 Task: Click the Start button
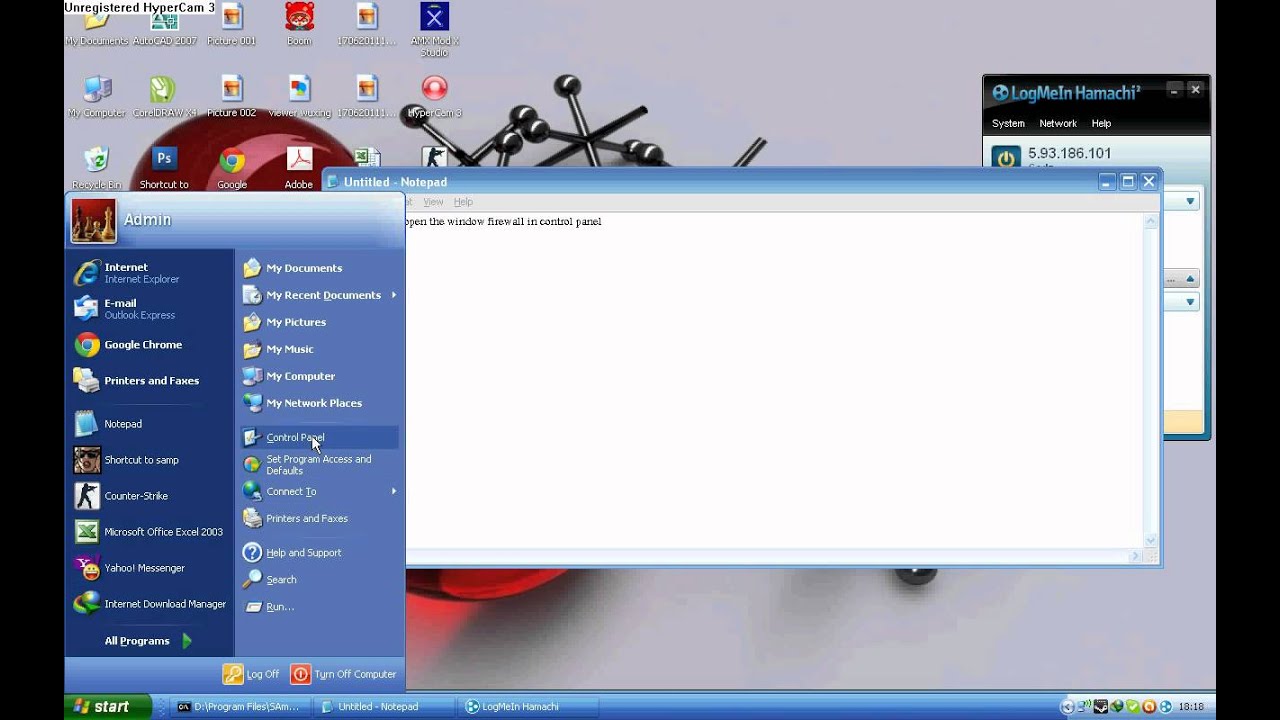coord(108,706)
